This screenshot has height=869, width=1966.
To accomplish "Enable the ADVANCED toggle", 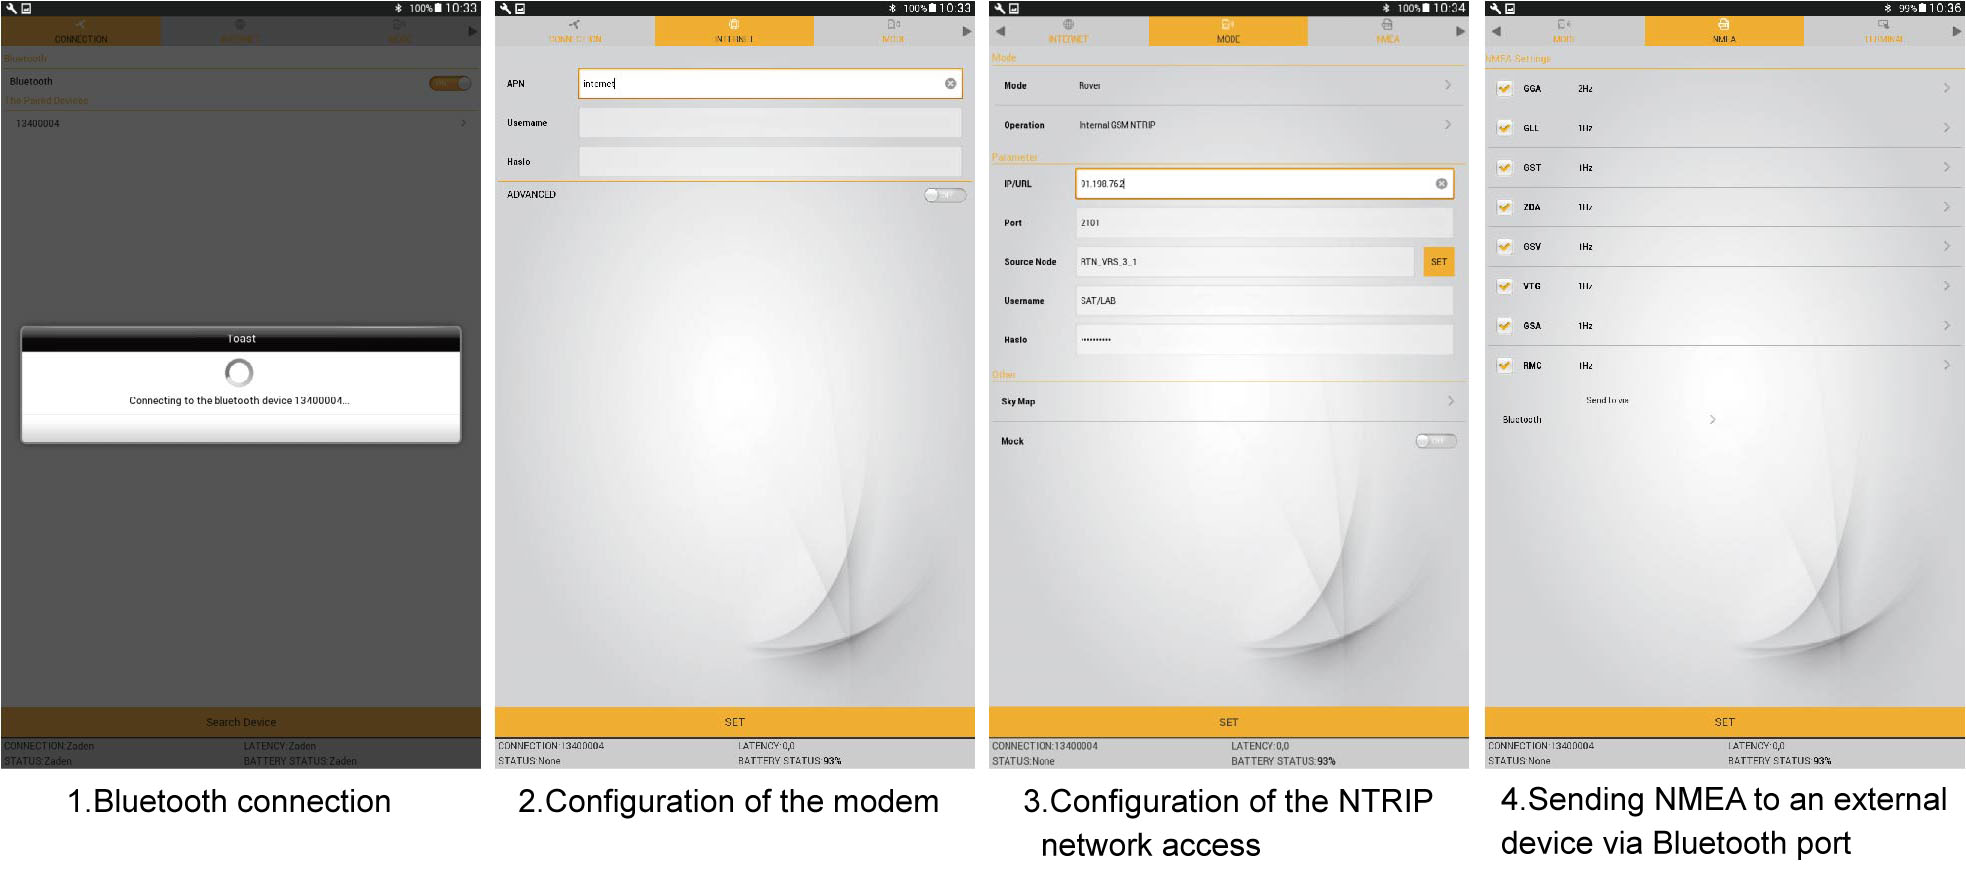I will pos(945,195).
